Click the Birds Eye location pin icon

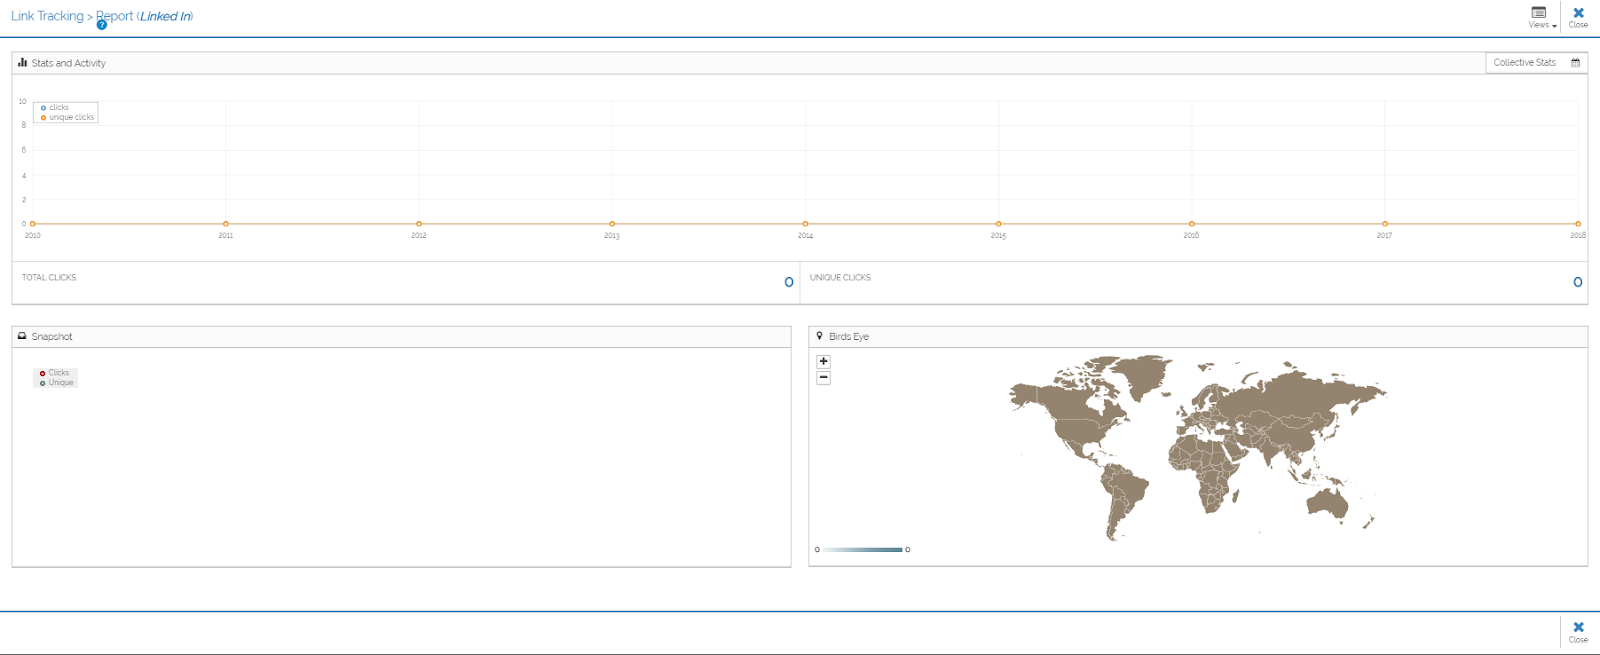[819, 336]
